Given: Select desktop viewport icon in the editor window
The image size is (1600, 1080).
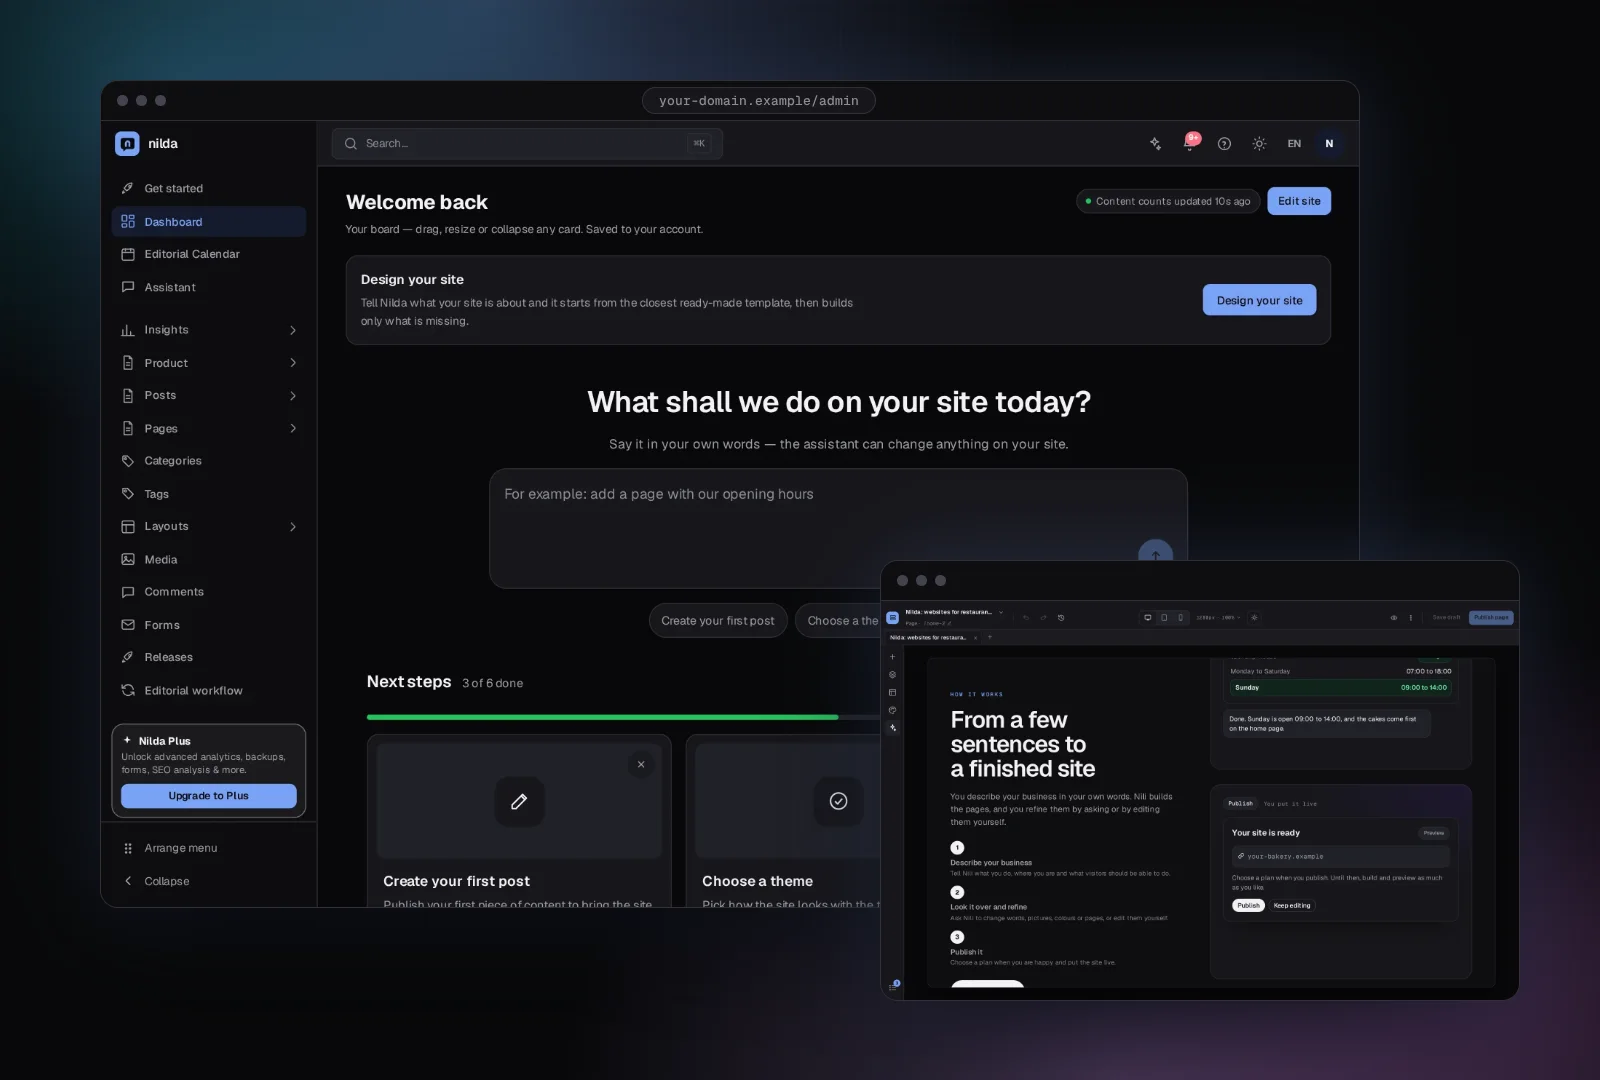Looking at the screenshot, I should [1148, 618].
